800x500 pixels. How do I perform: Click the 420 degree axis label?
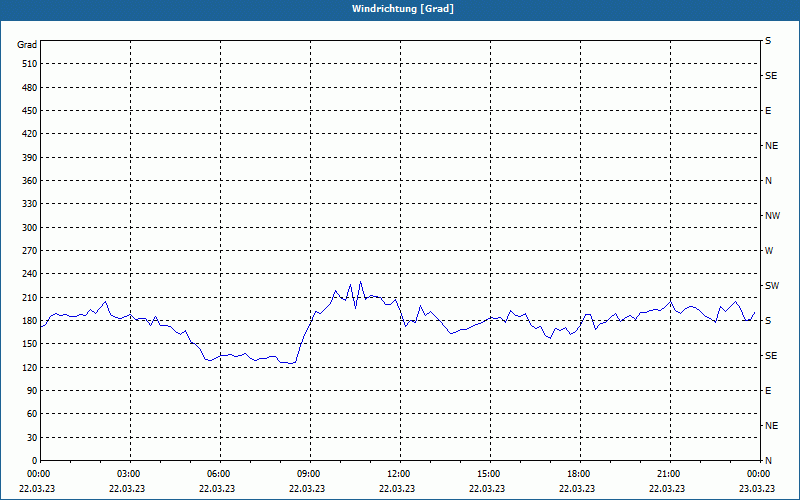click(x=30, y=134)
